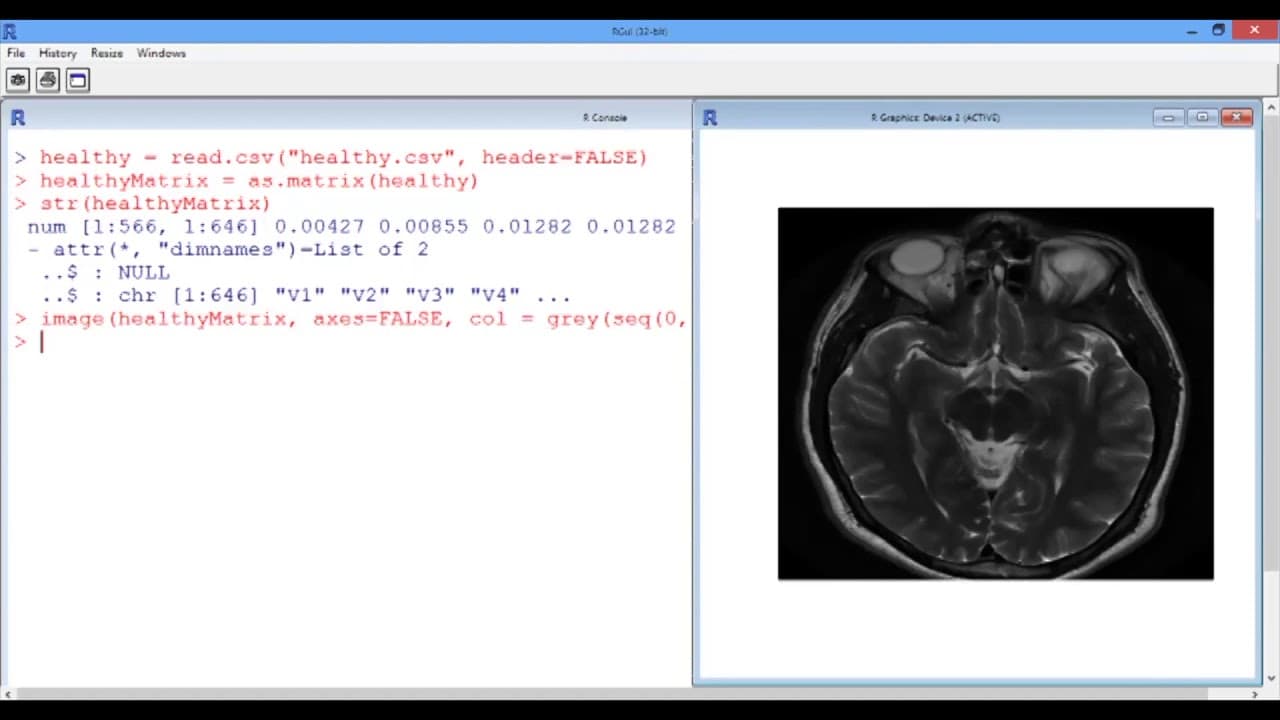The height and width of the screenshot is (720, 1280).
Task: Click the 'attr(*, "dimnames")=List of 2' line
Action: pyautogui.click(x=228, y=250)
